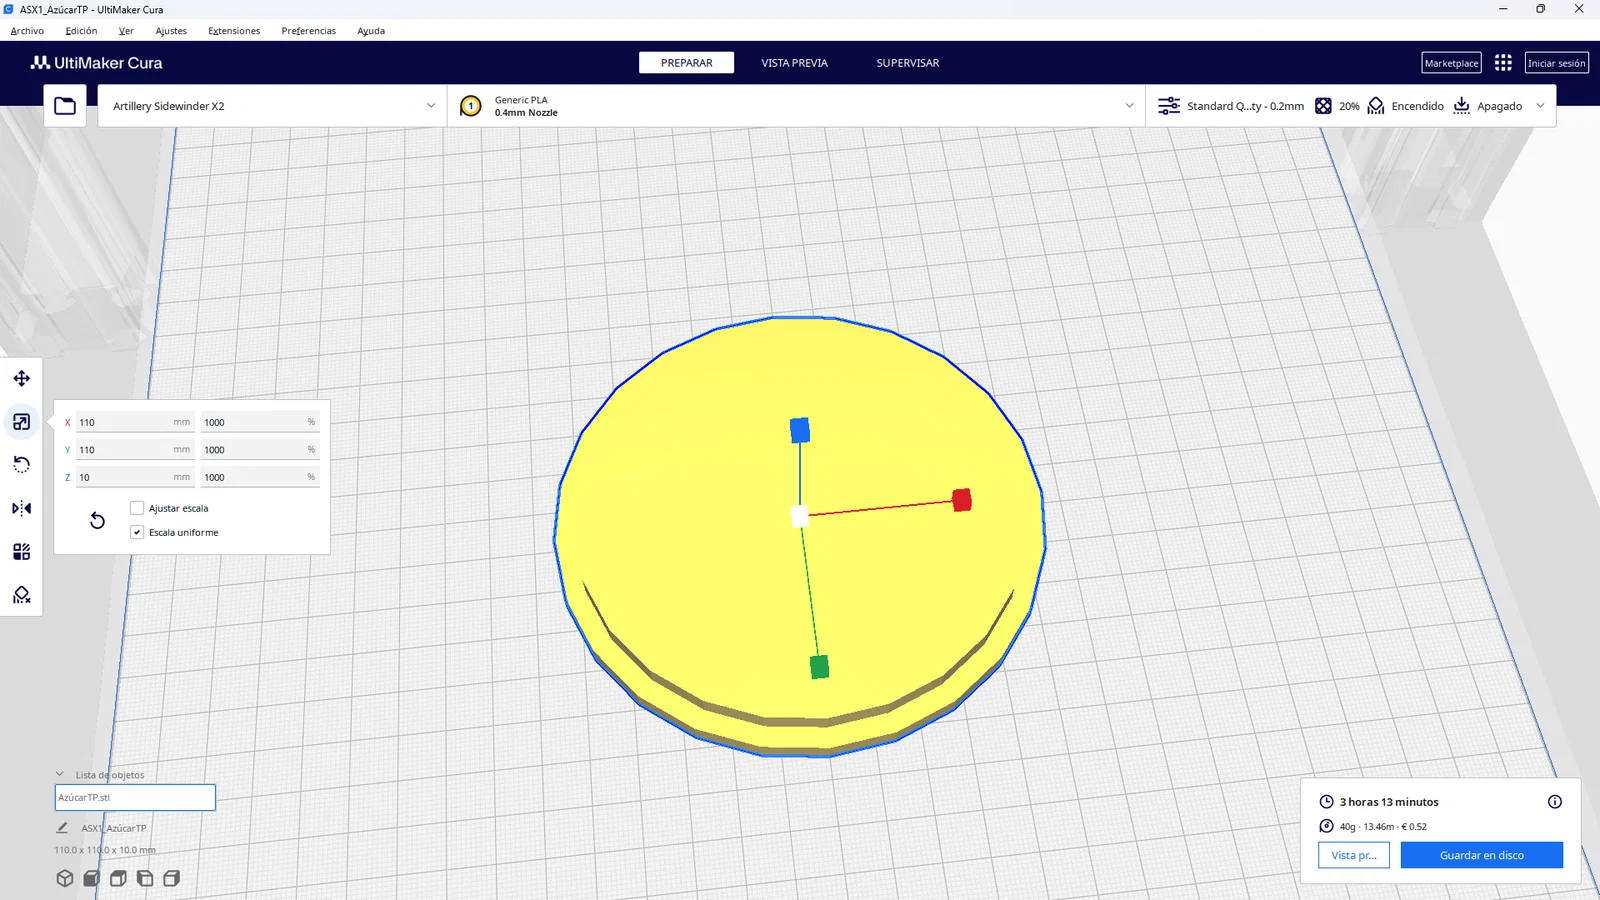Switch to the SUPERVISAR stage
Screen dimensions: 1600x900
click(x=908, y=63)
